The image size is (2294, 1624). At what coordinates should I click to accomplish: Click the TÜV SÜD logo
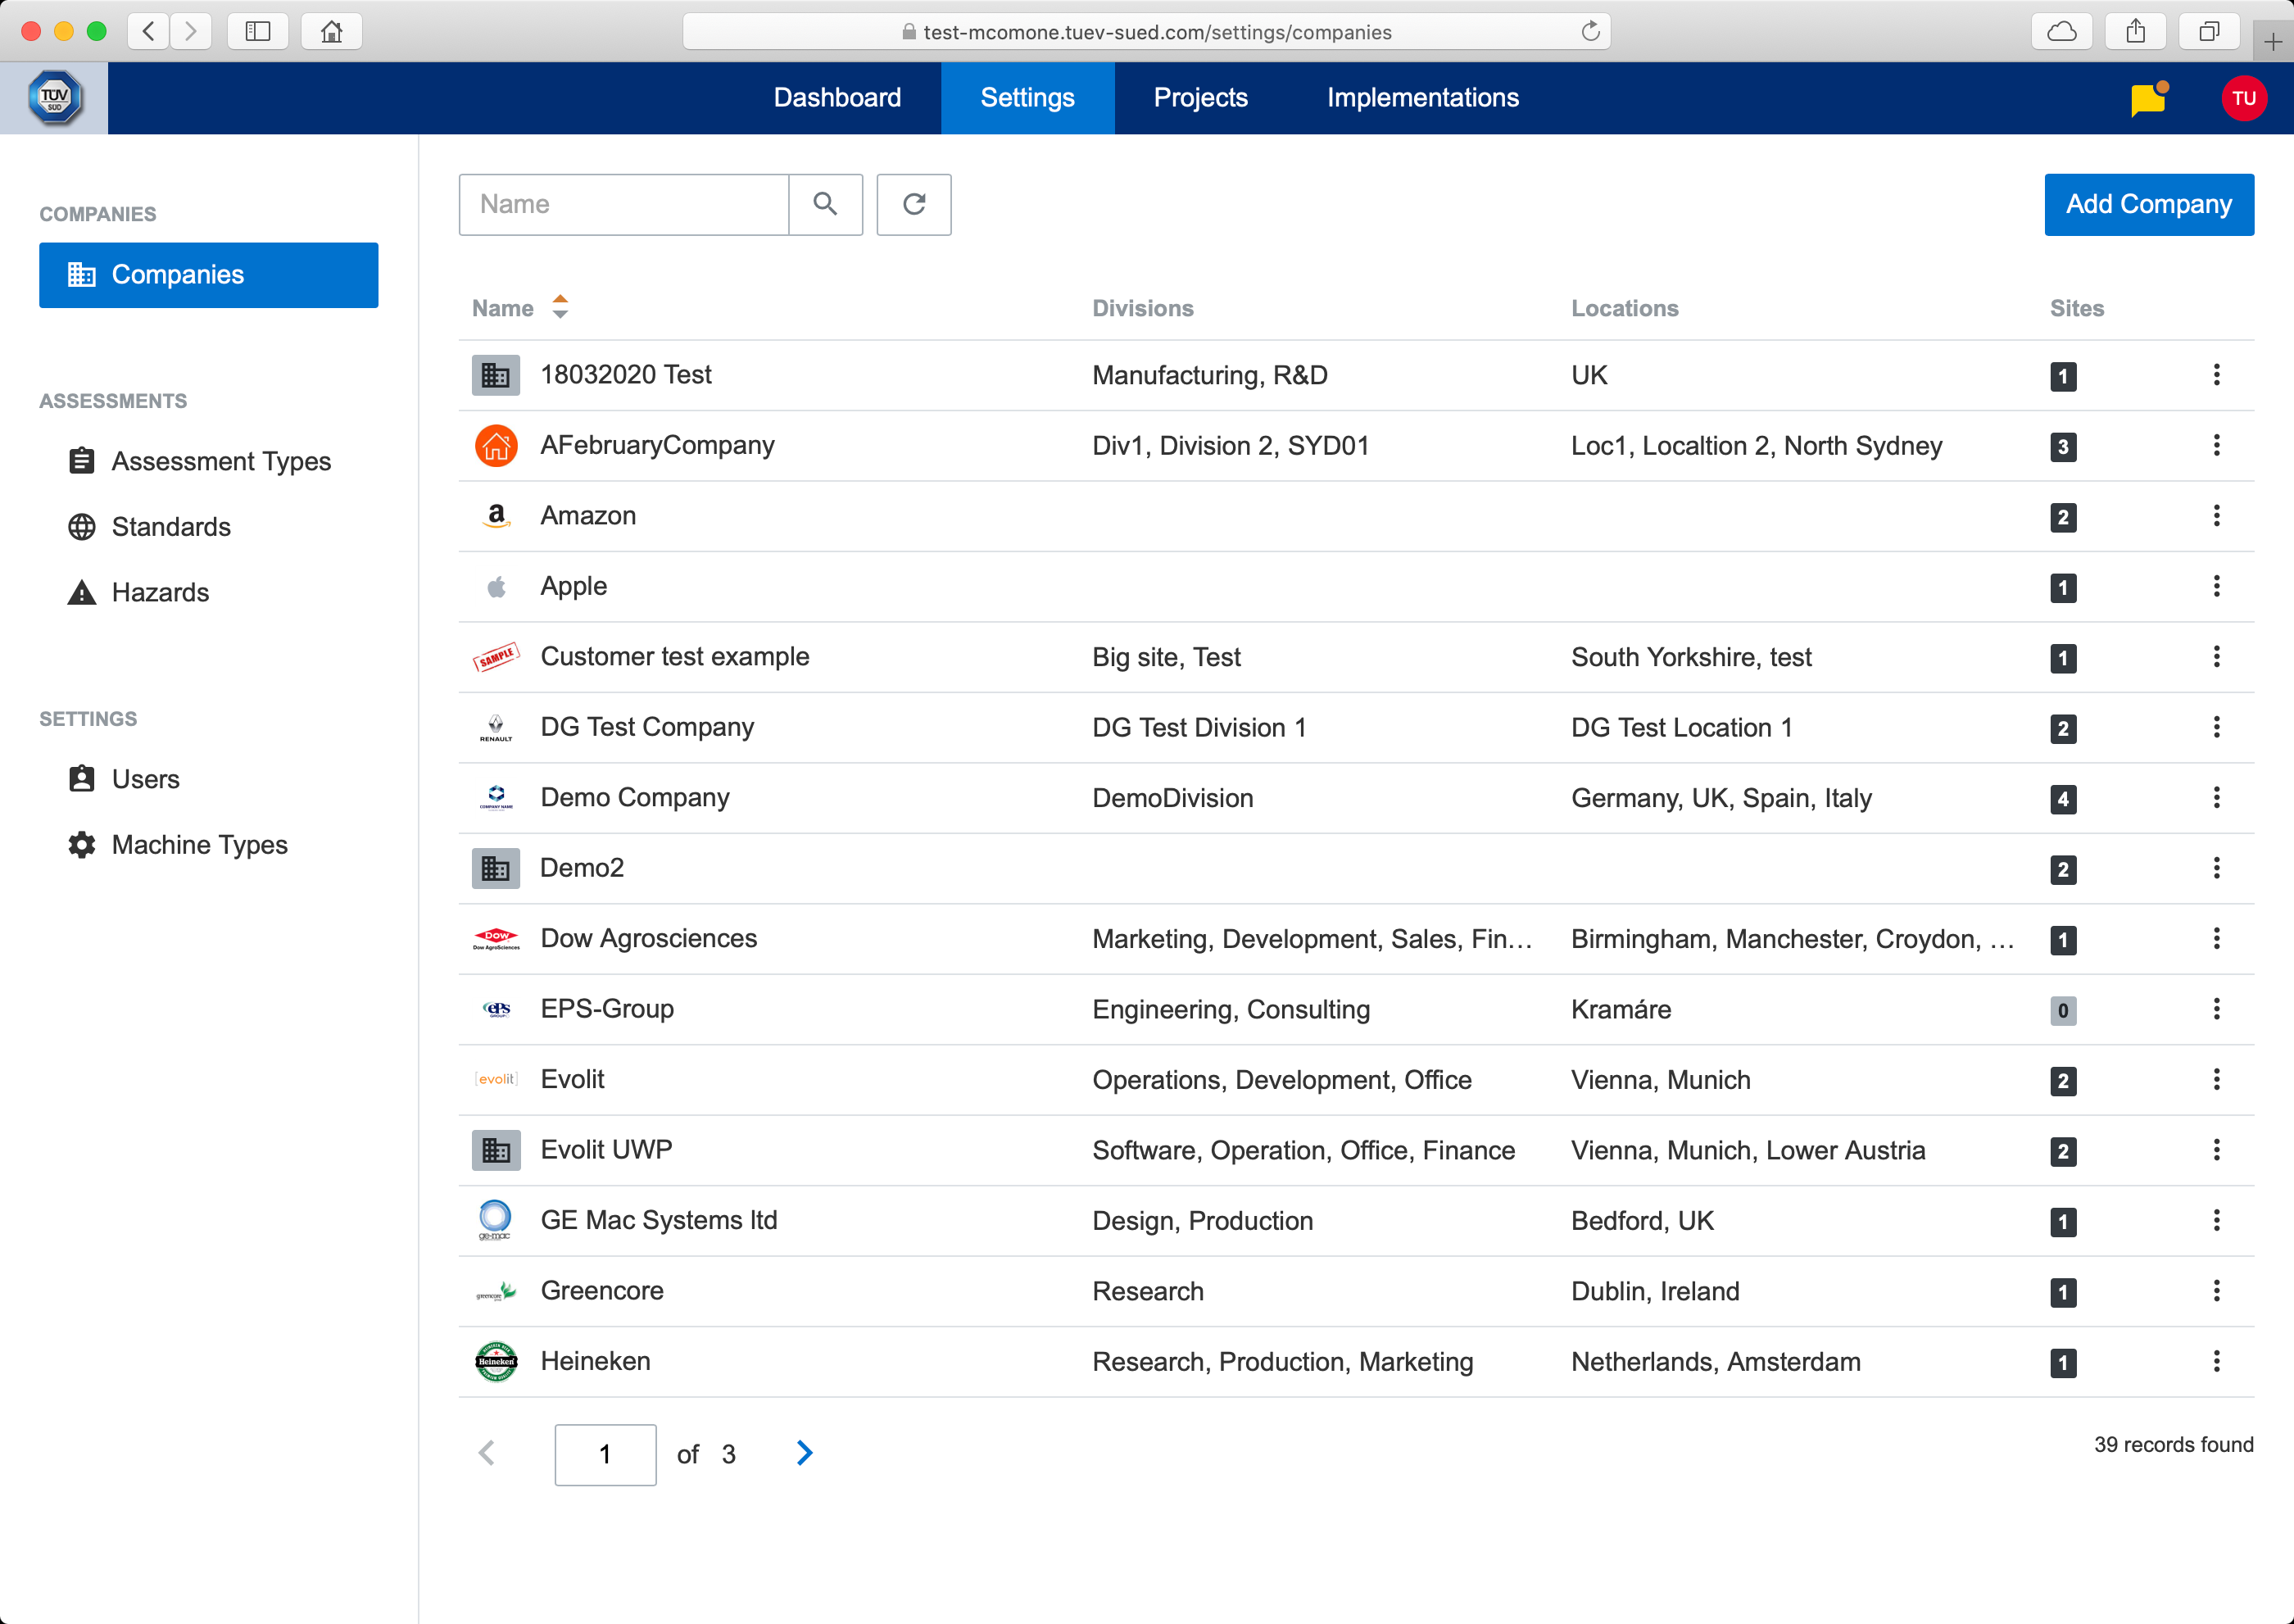tap(54, 98)
